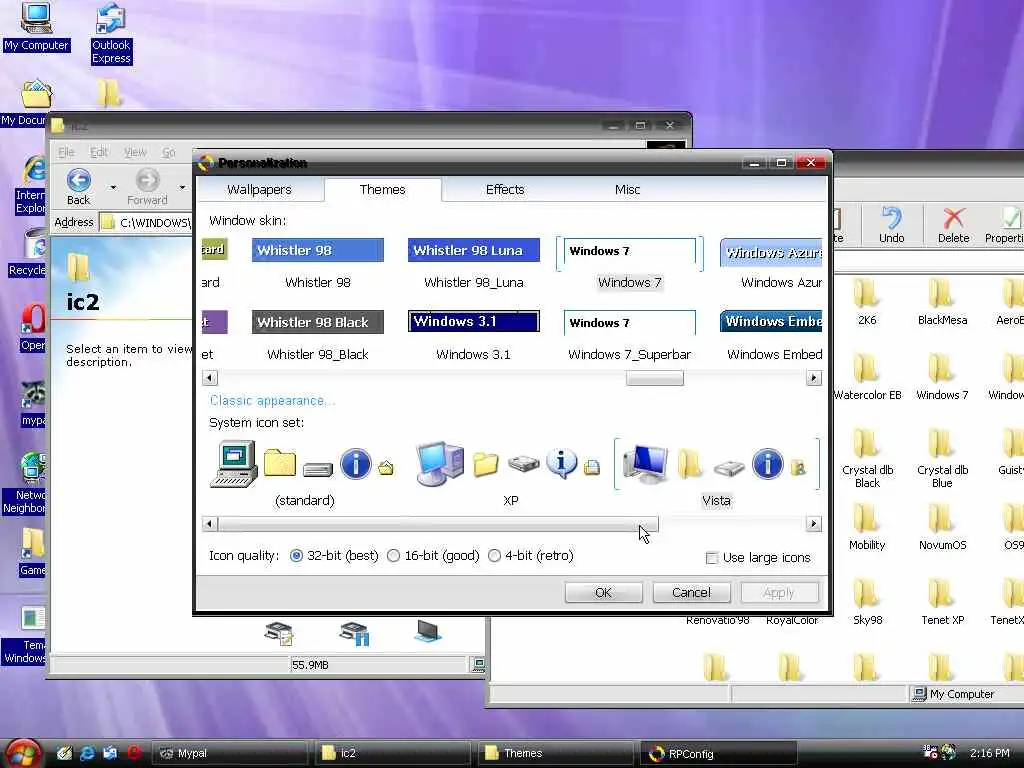
Task: Switch to Mypal taskbar button
Action: click(229, 753)
